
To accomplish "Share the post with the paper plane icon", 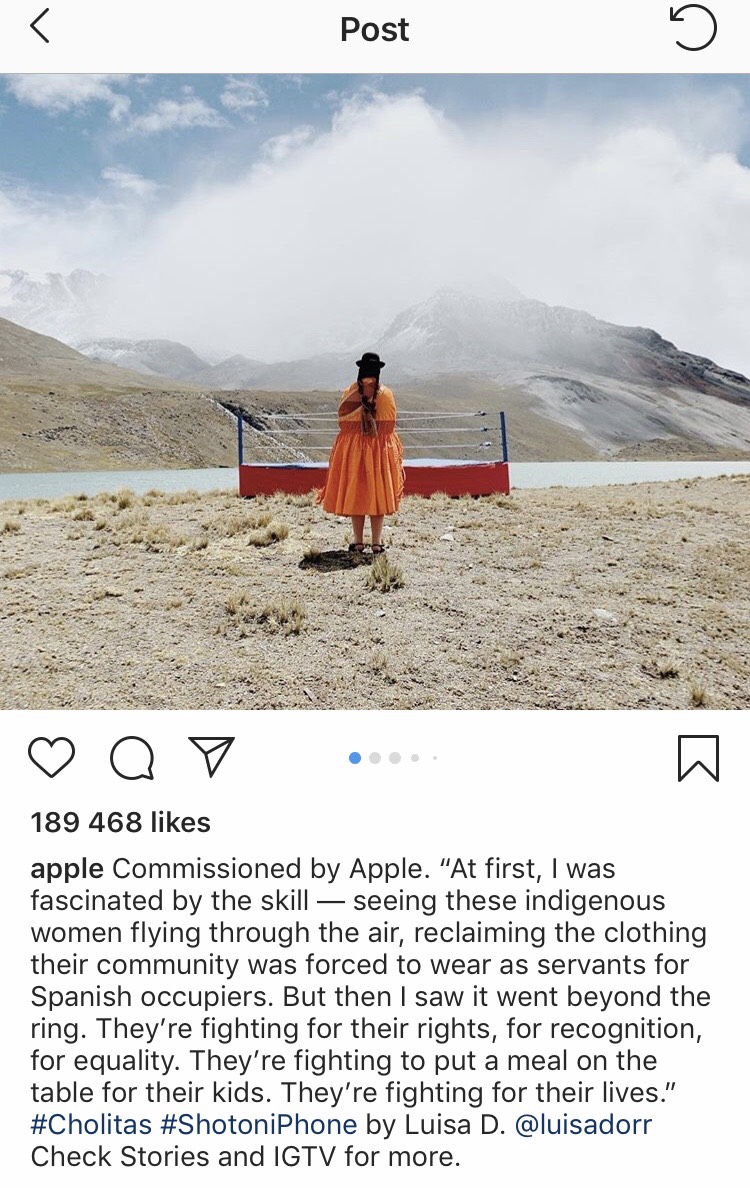I will [x=211, y=756].
